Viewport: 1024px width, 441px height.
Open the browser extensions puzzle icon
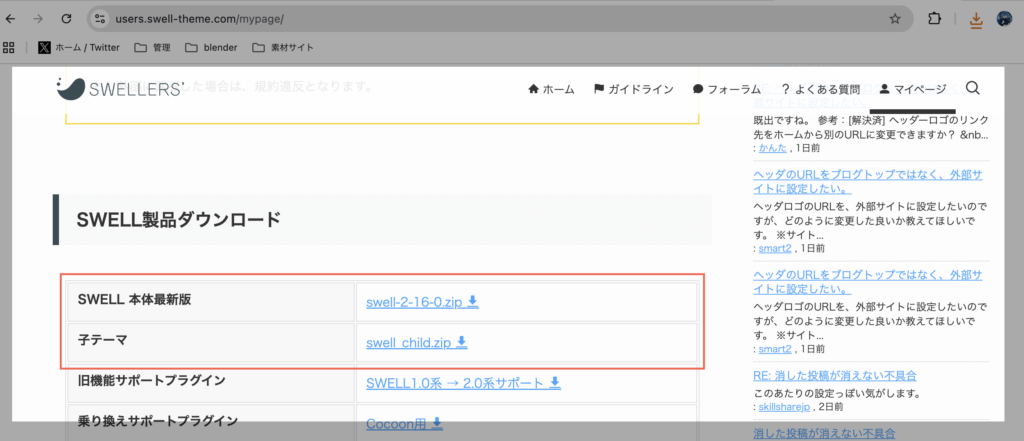coord(935,18)
